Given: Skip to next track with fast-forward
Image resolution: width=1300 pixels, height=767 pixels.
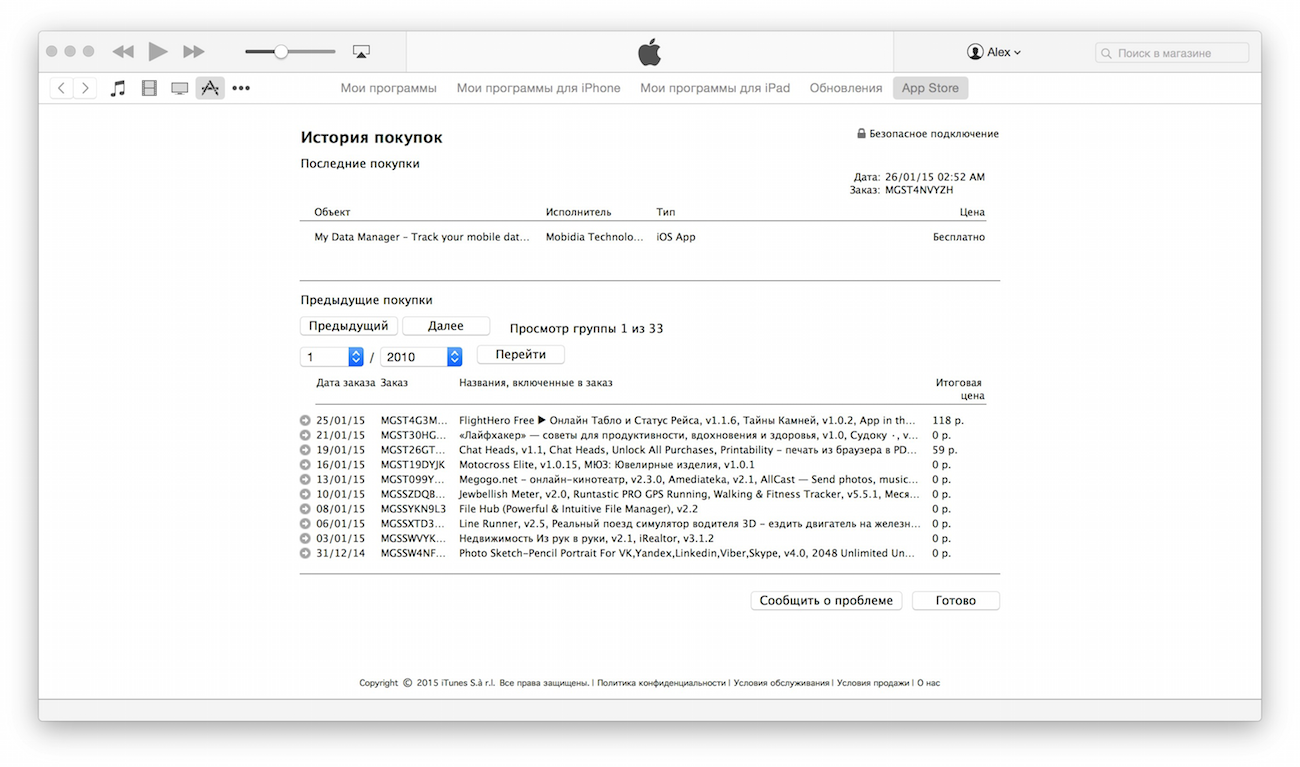Looking at the screenshot, I should tap(194, 52).
